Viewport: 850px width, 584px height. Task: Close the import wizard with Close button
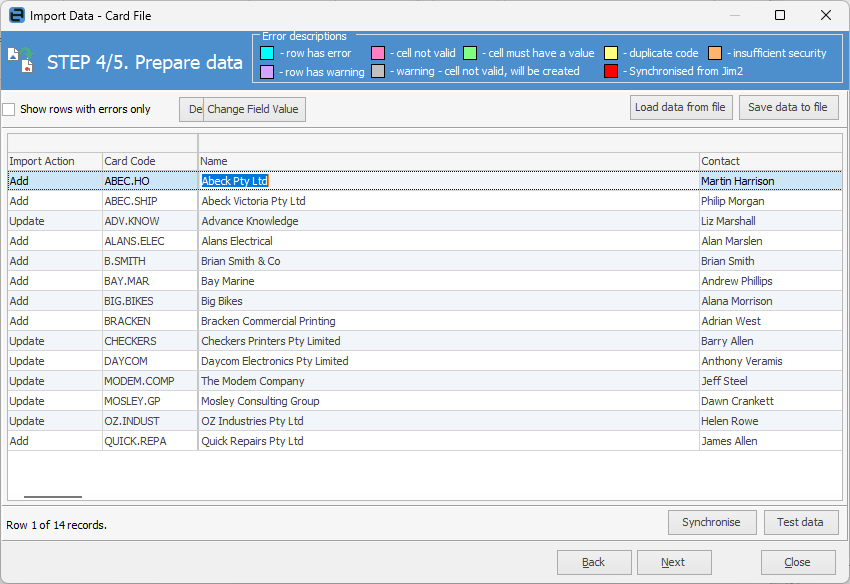coord(798,562)
